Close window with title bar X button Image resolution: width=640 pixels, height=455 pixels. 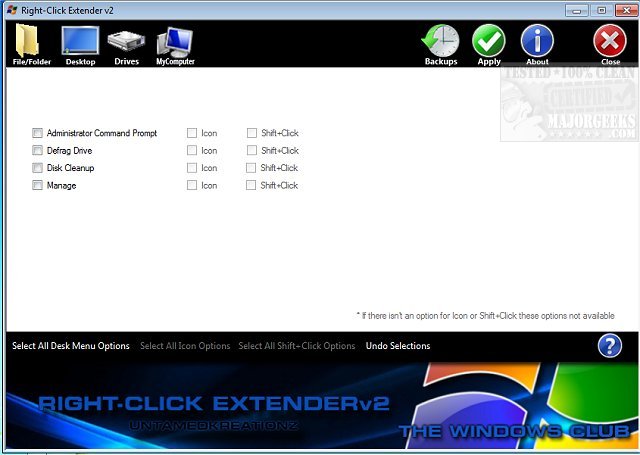coord(626,10)
